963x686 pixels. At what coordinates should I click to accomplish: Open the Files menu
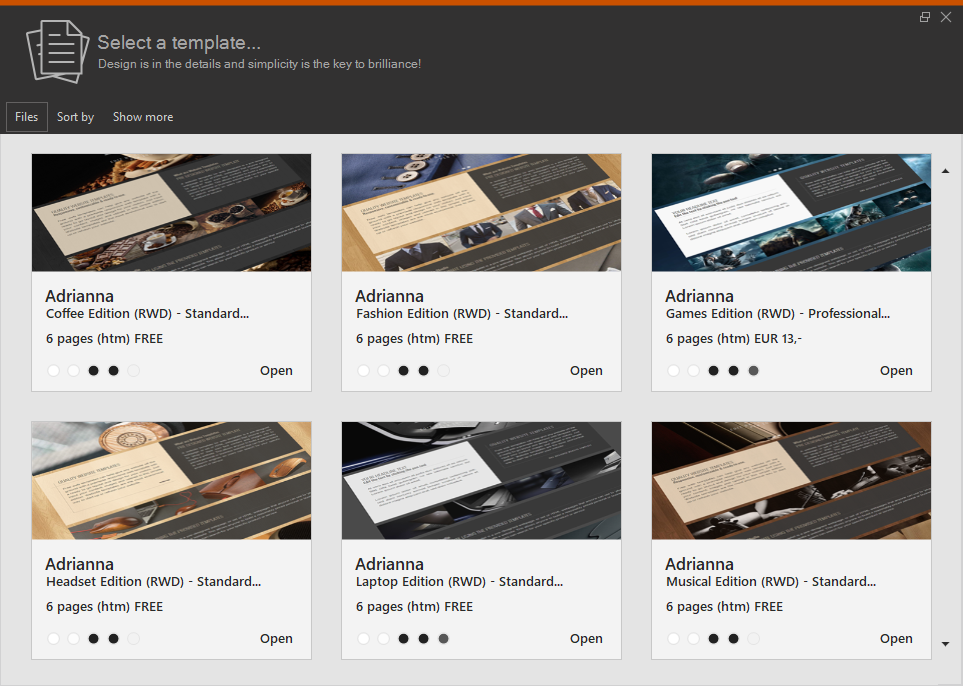coord(26,117)
